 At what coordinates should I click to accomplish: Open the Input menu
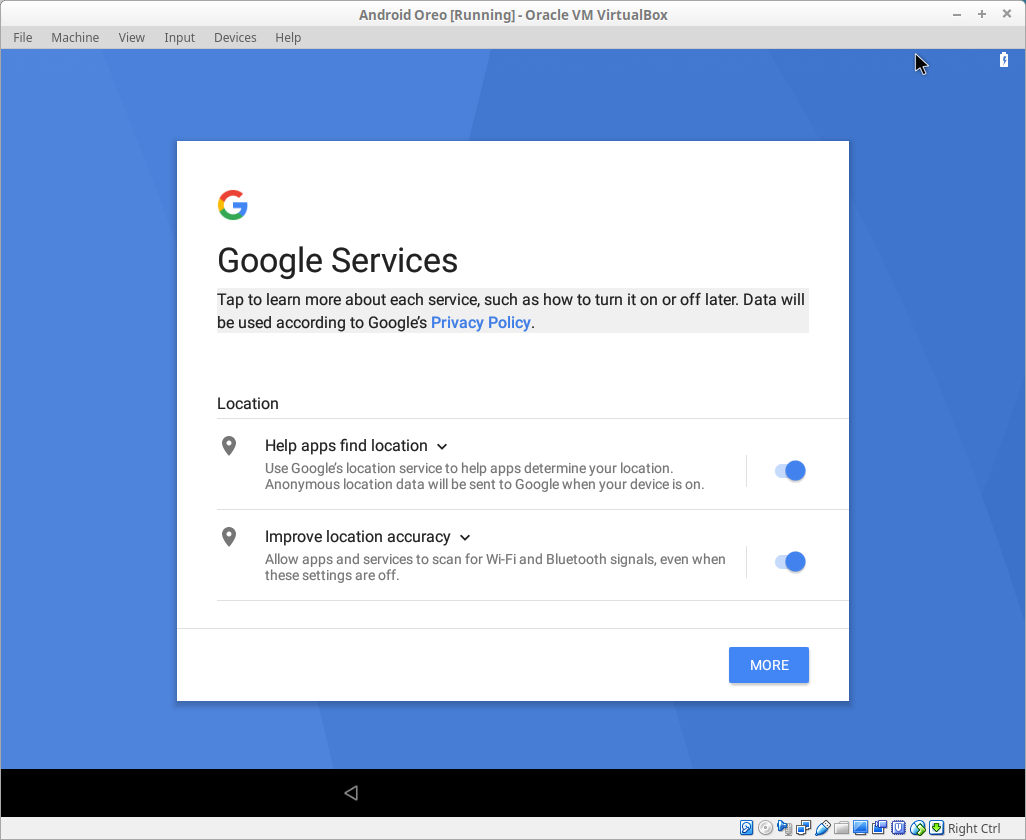pos(179,37)
